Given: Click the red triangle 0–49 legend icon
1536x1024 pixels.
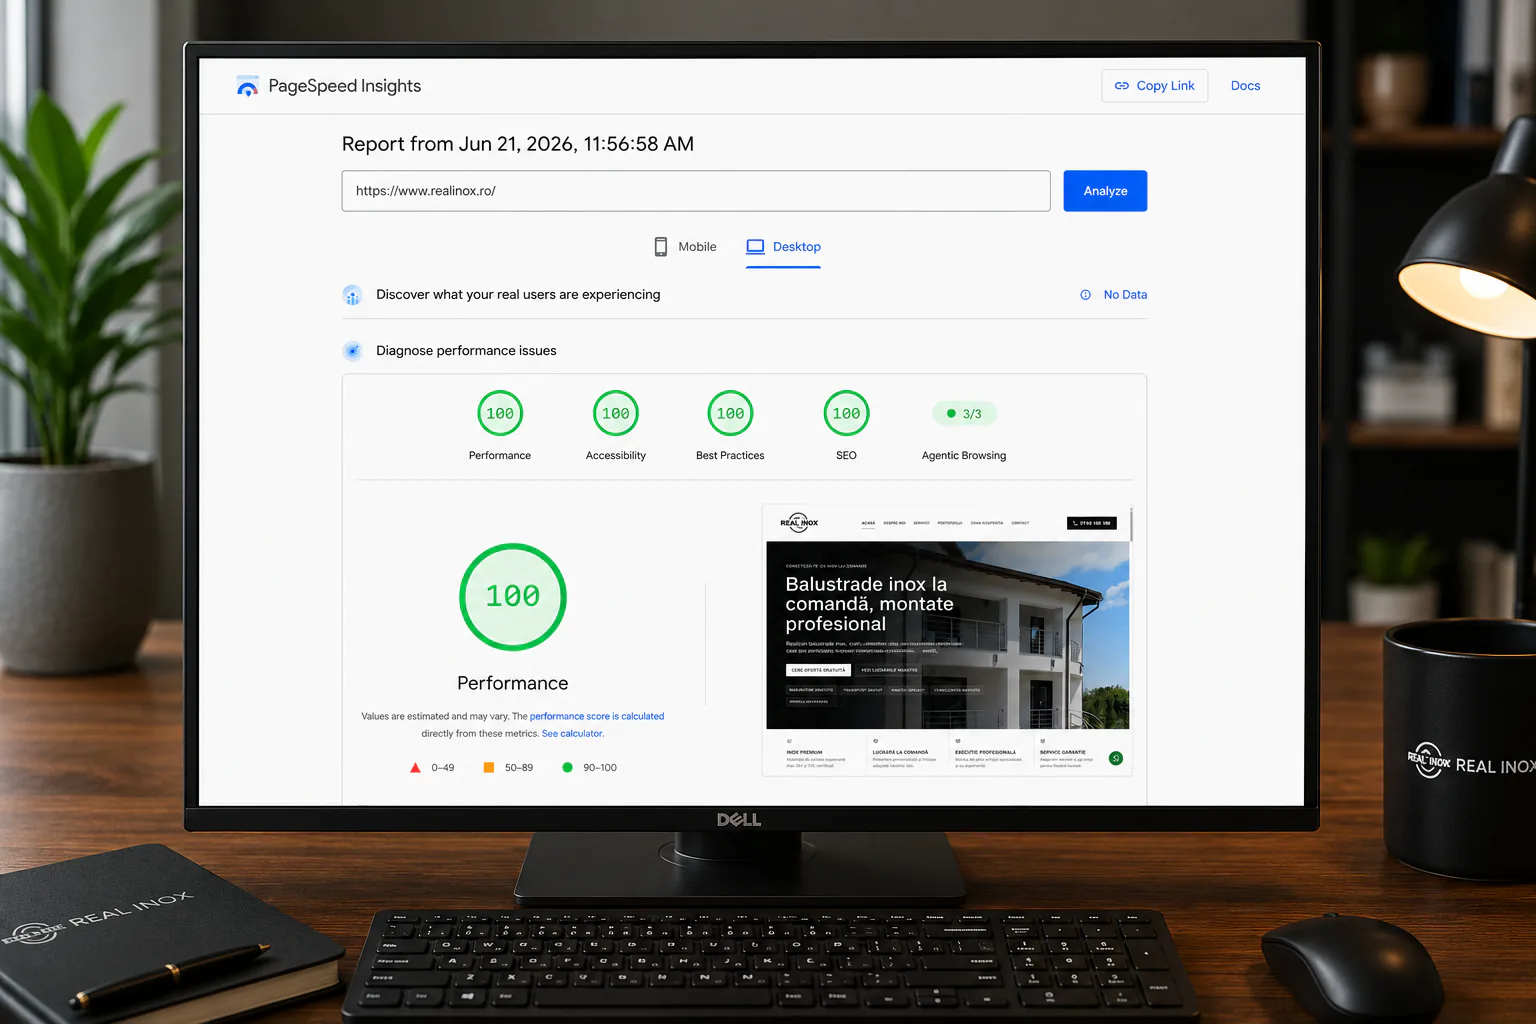Looking at the screenshot, I should point(415,768).
